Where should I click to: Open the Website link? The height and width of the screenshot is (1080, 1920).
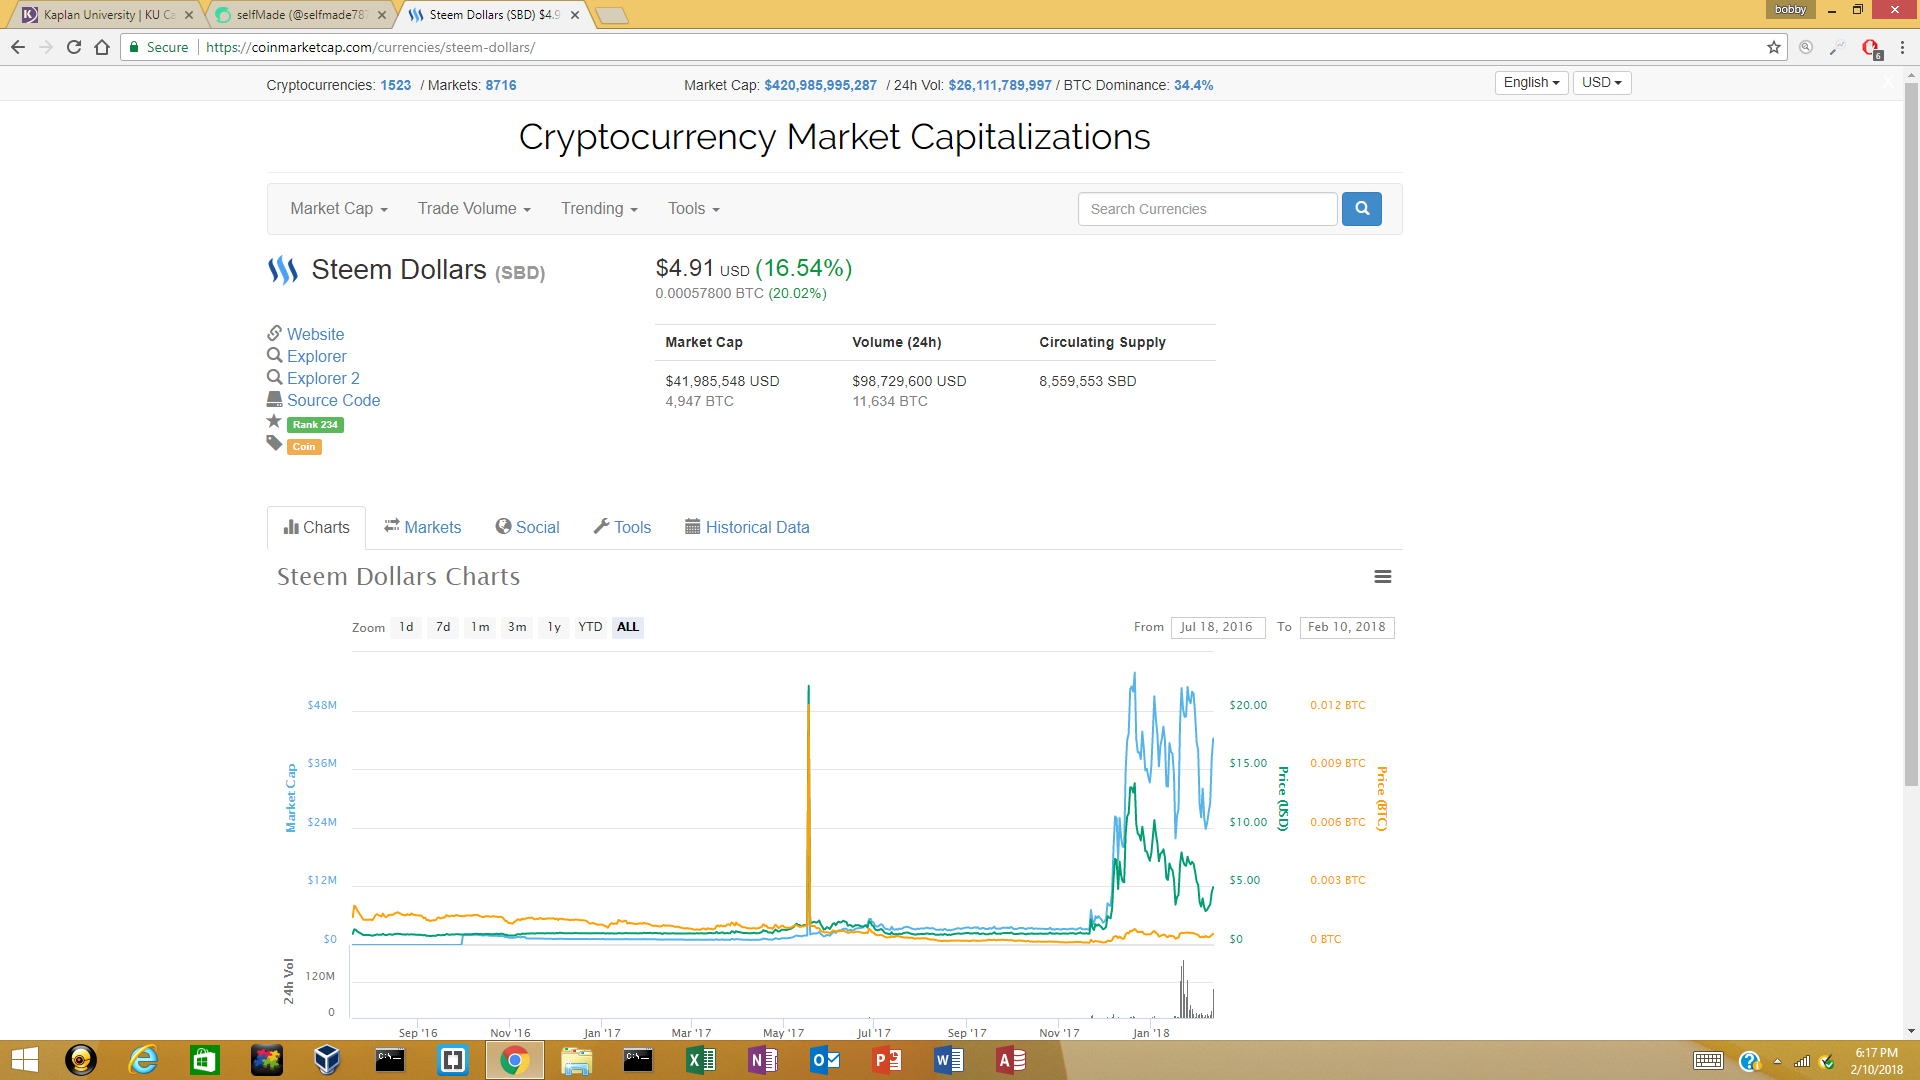point(315,334)
